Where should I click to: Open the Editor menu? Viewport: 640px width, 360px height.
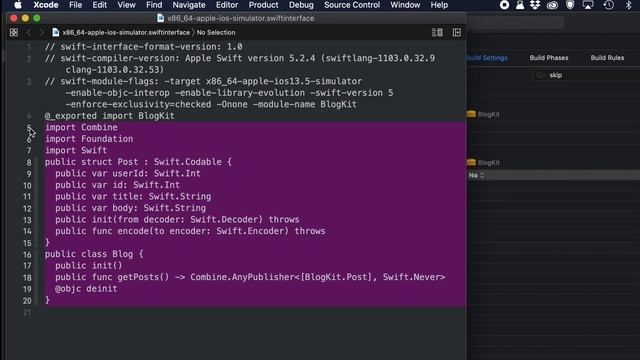click(227, 5)
